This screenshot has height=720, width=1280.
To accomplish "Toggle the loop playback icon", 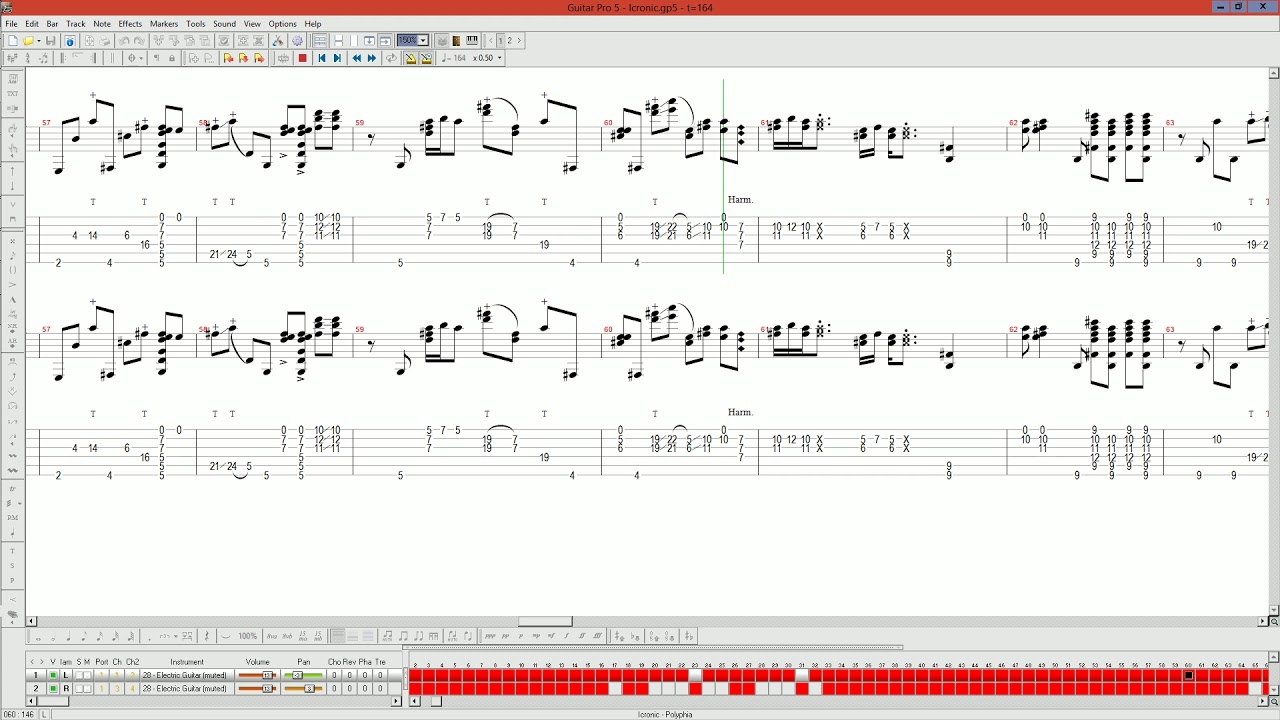I will click(x=391, y=58).
